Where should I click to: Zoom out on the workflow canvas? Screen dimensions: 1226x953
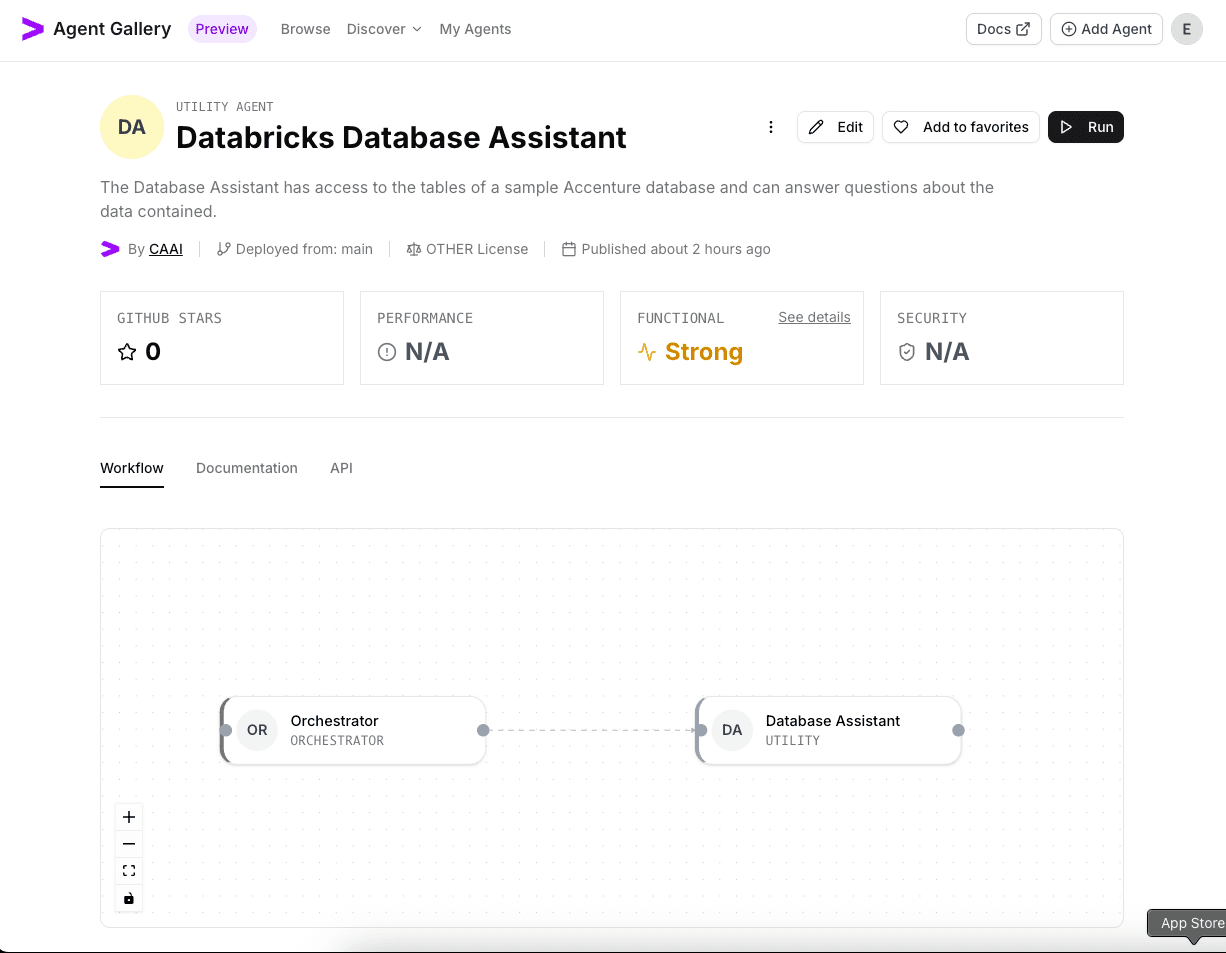coord(128,843)
